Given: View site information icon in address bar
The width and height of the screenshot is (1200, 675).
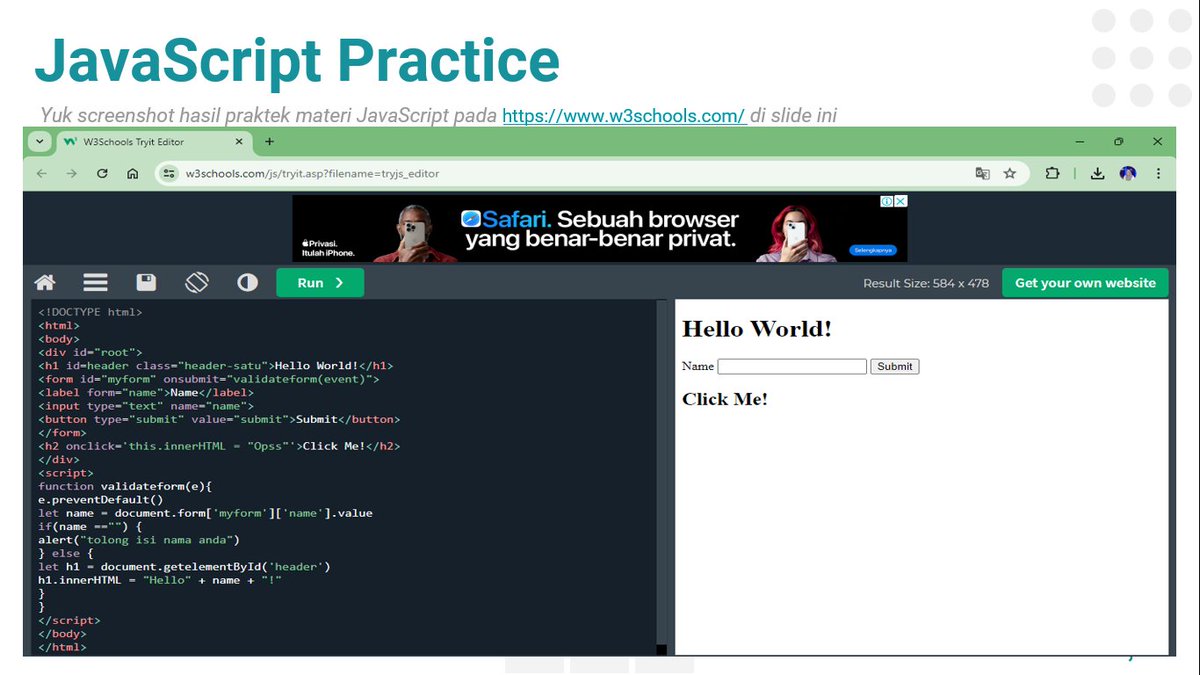Looking at the screenshot, I should (x=170, y=173).
